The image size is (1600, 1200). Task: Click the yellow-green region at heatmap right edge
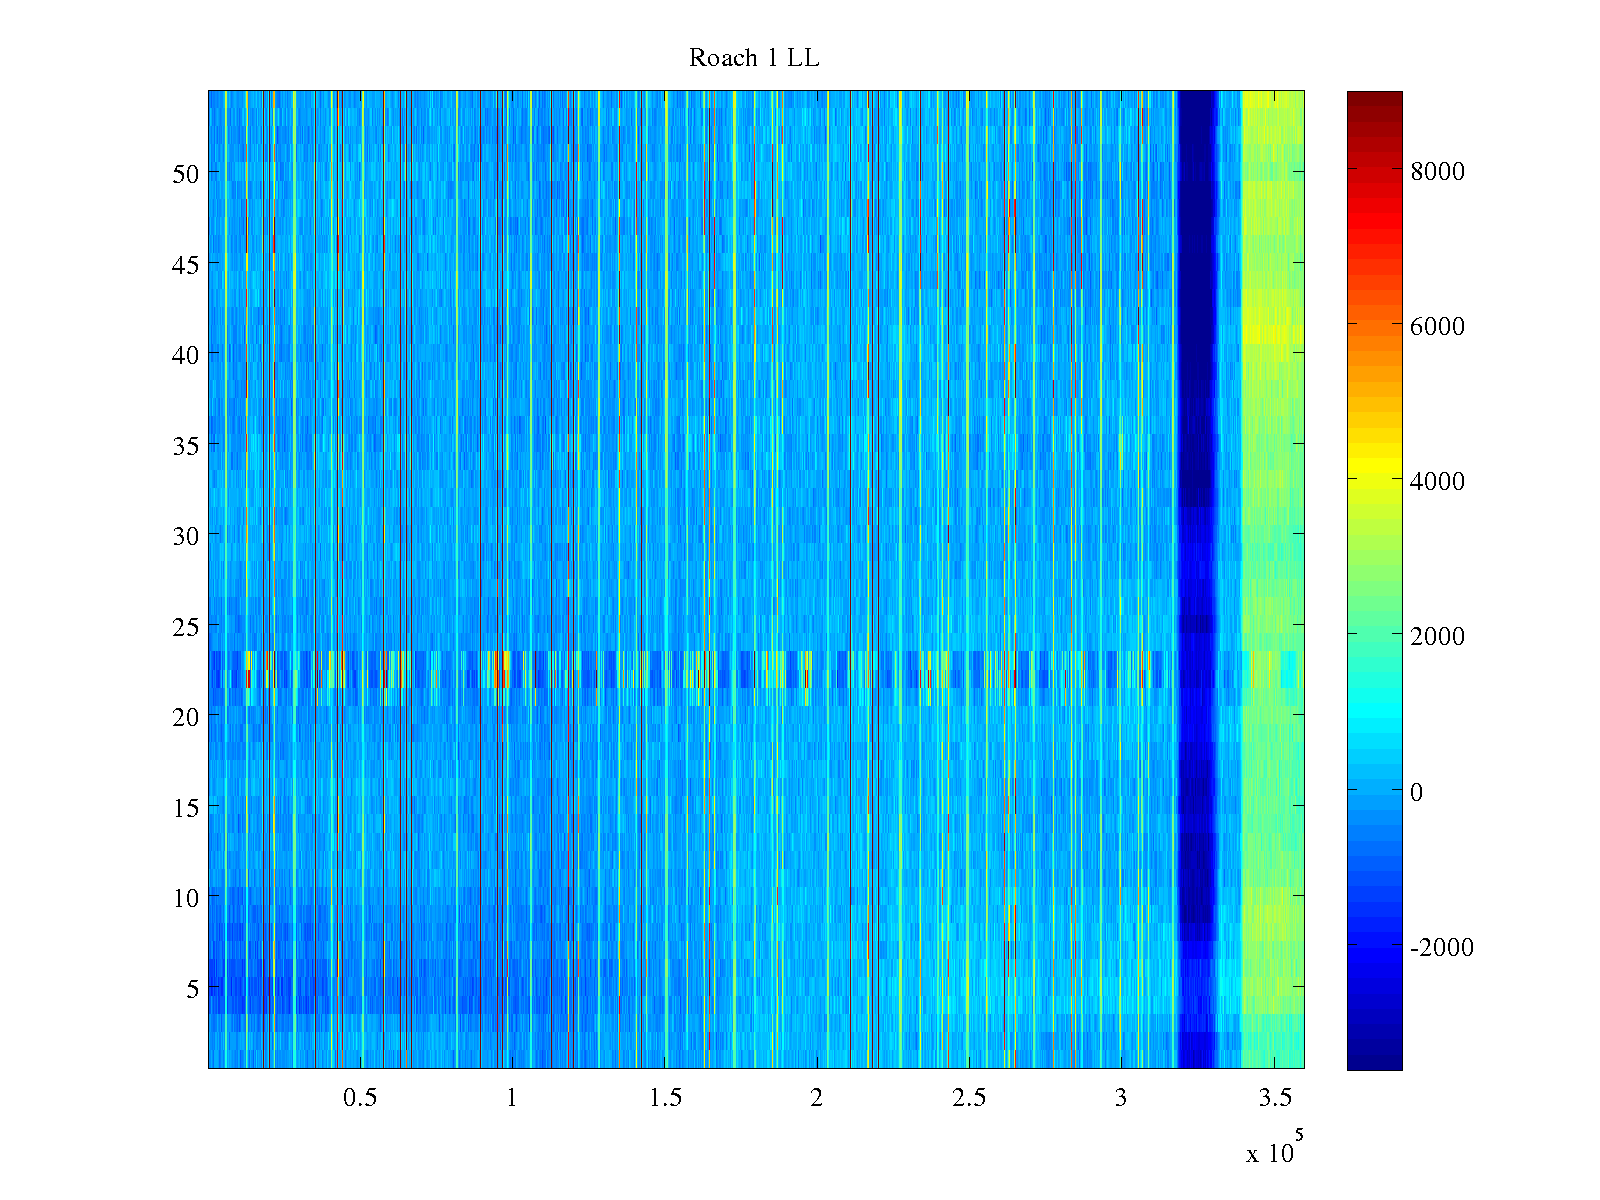[1273, 580]
